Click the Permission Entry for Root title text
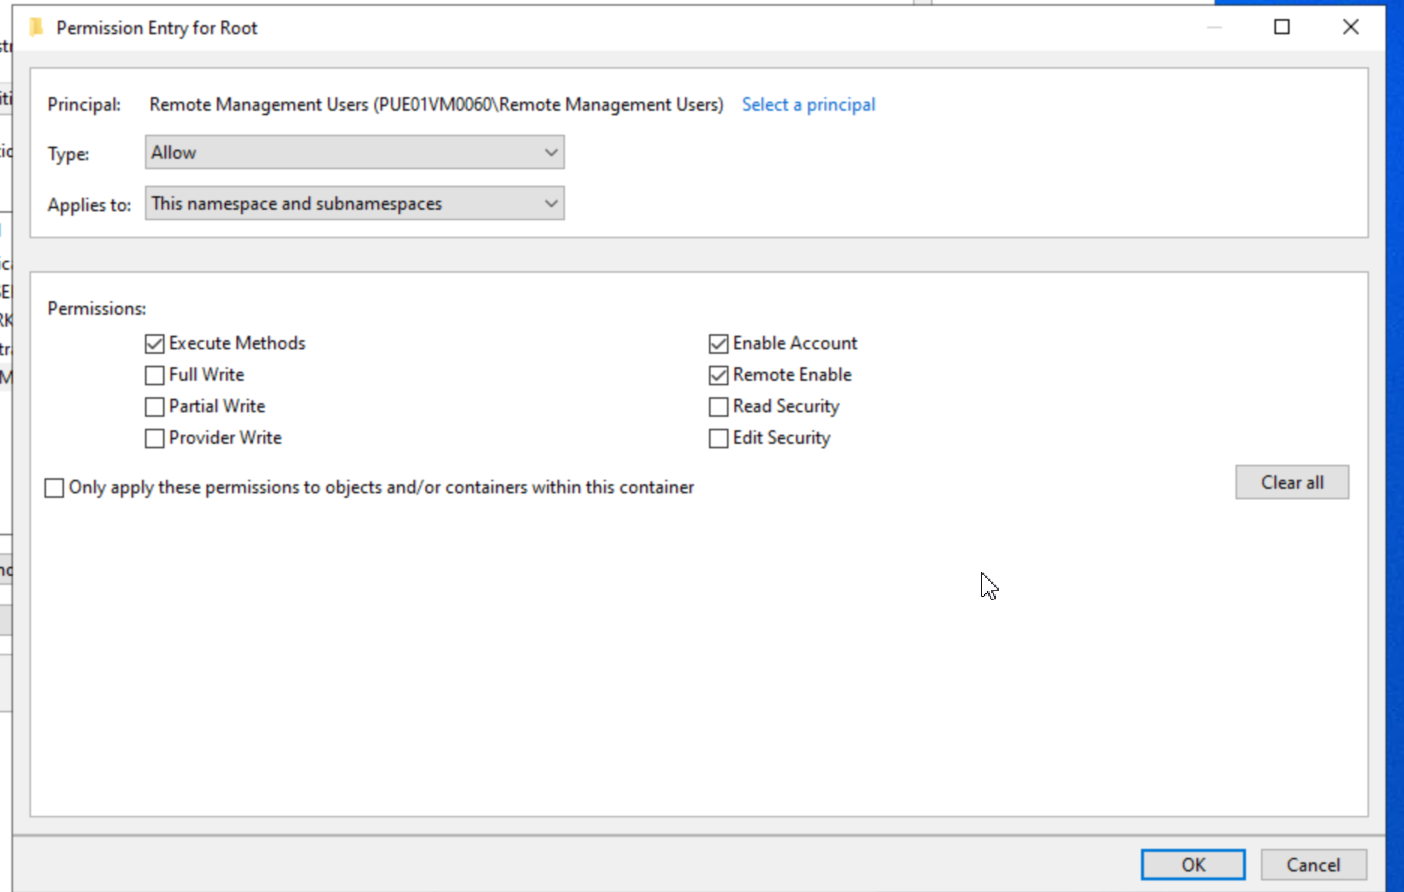Image resolution: width=1404 pixels, height=892 pixels. (156, 27)
